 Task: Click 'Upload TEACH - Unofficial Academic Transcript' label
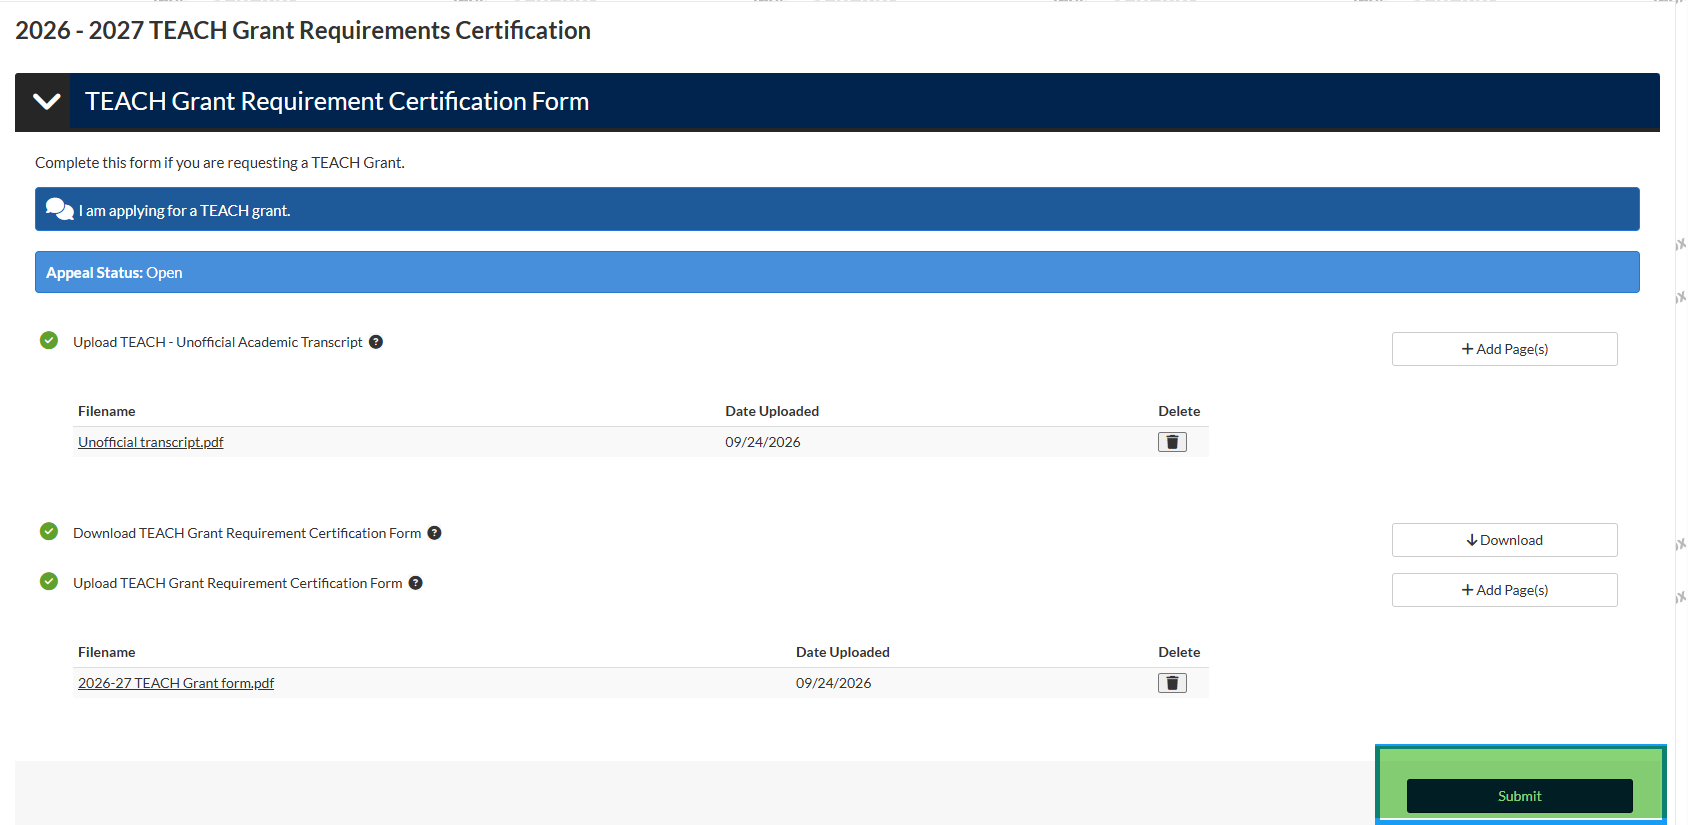218,342
